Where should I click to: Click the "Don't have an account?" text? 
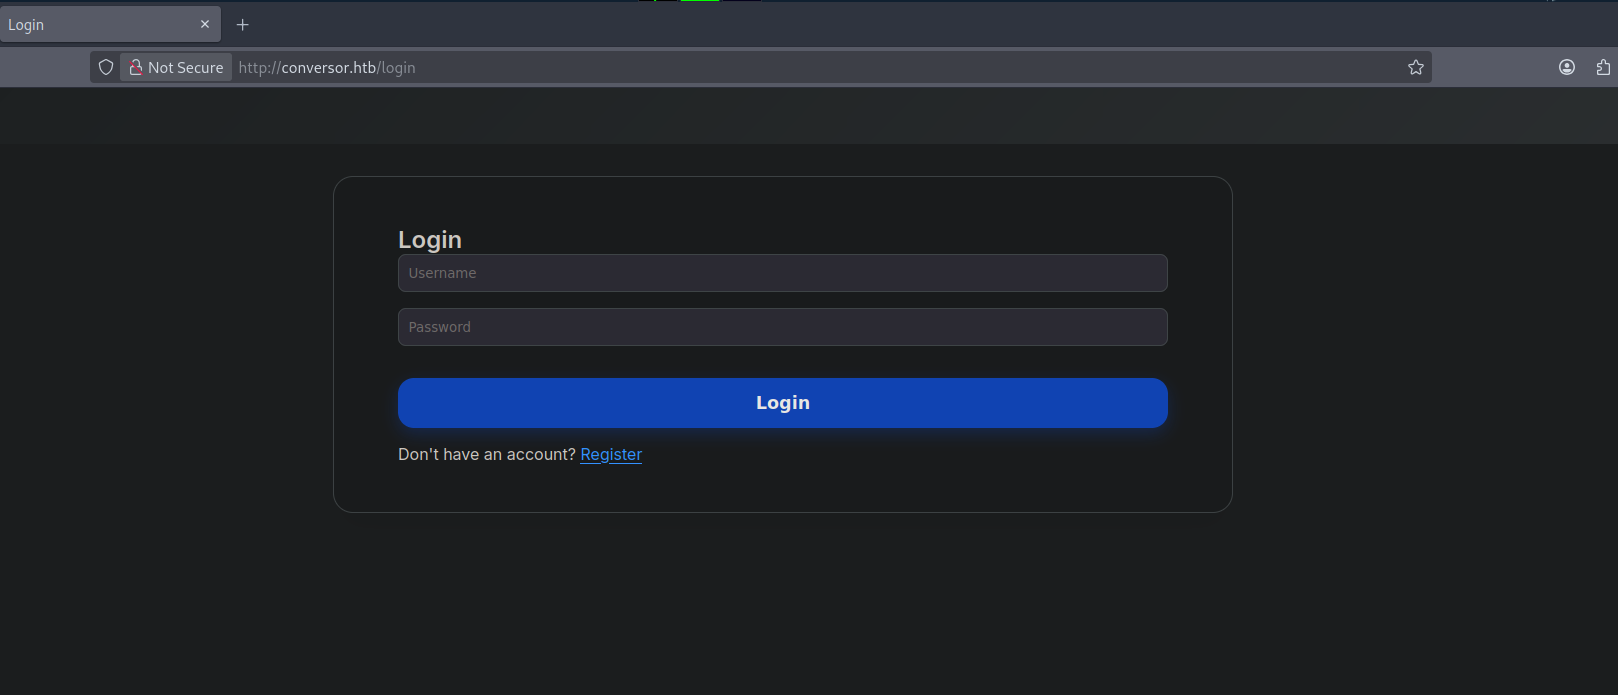pyautogui.click(x=486, y=454)
